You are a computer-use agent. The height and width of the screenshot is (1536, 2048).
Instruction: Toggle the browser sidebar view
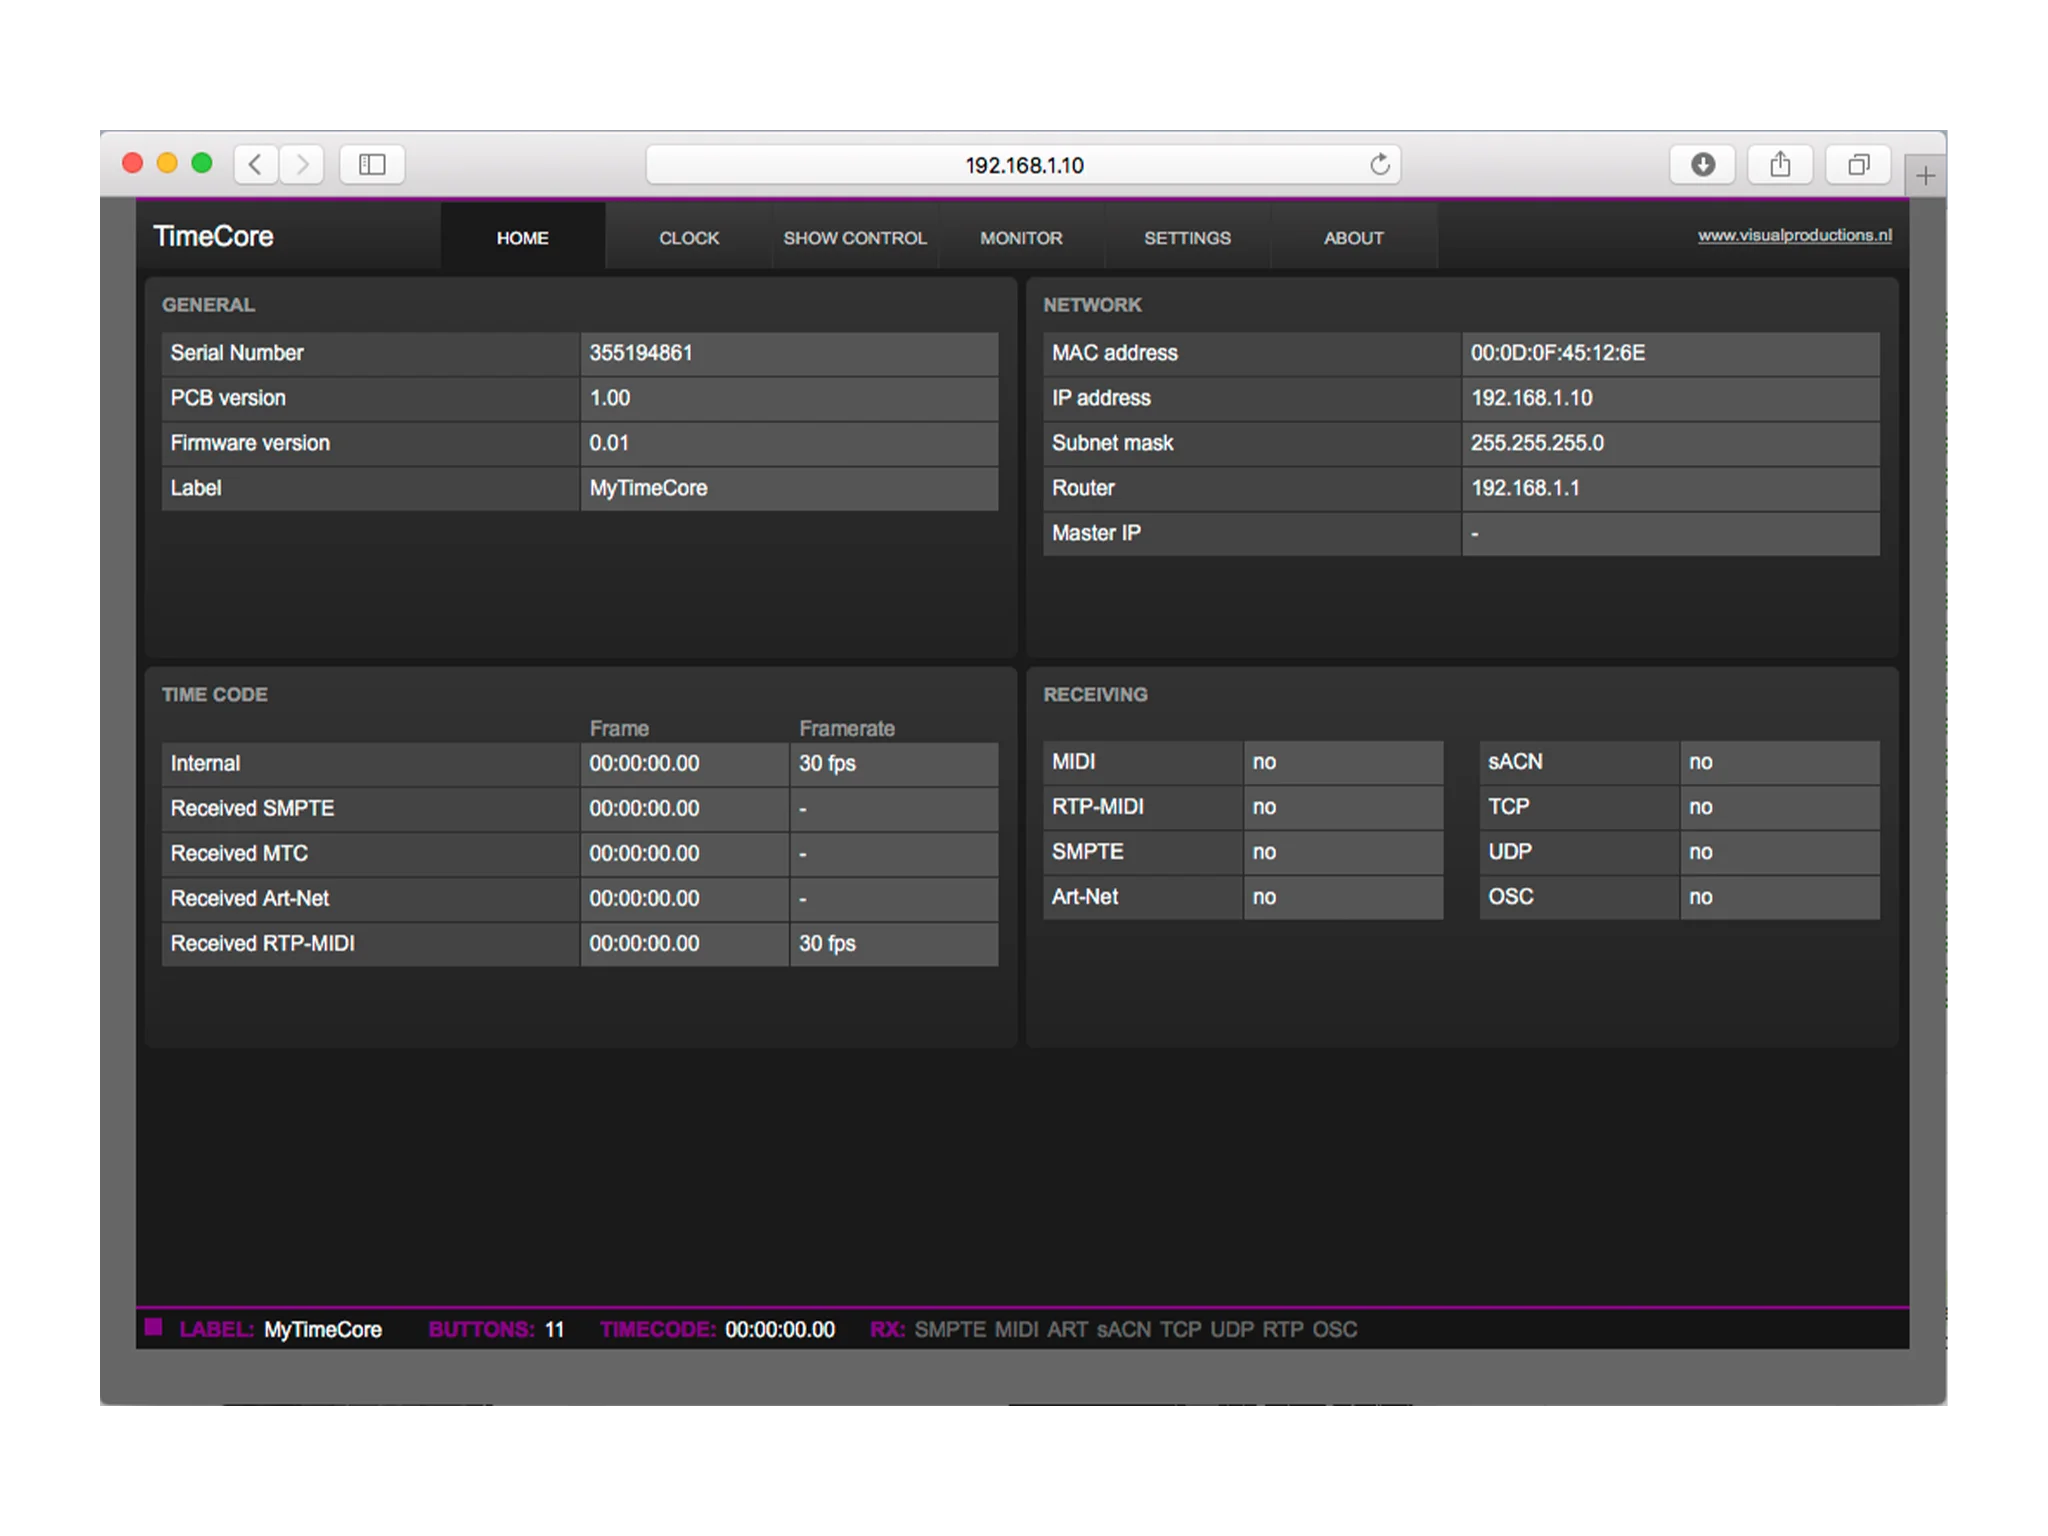click(371, 165)
